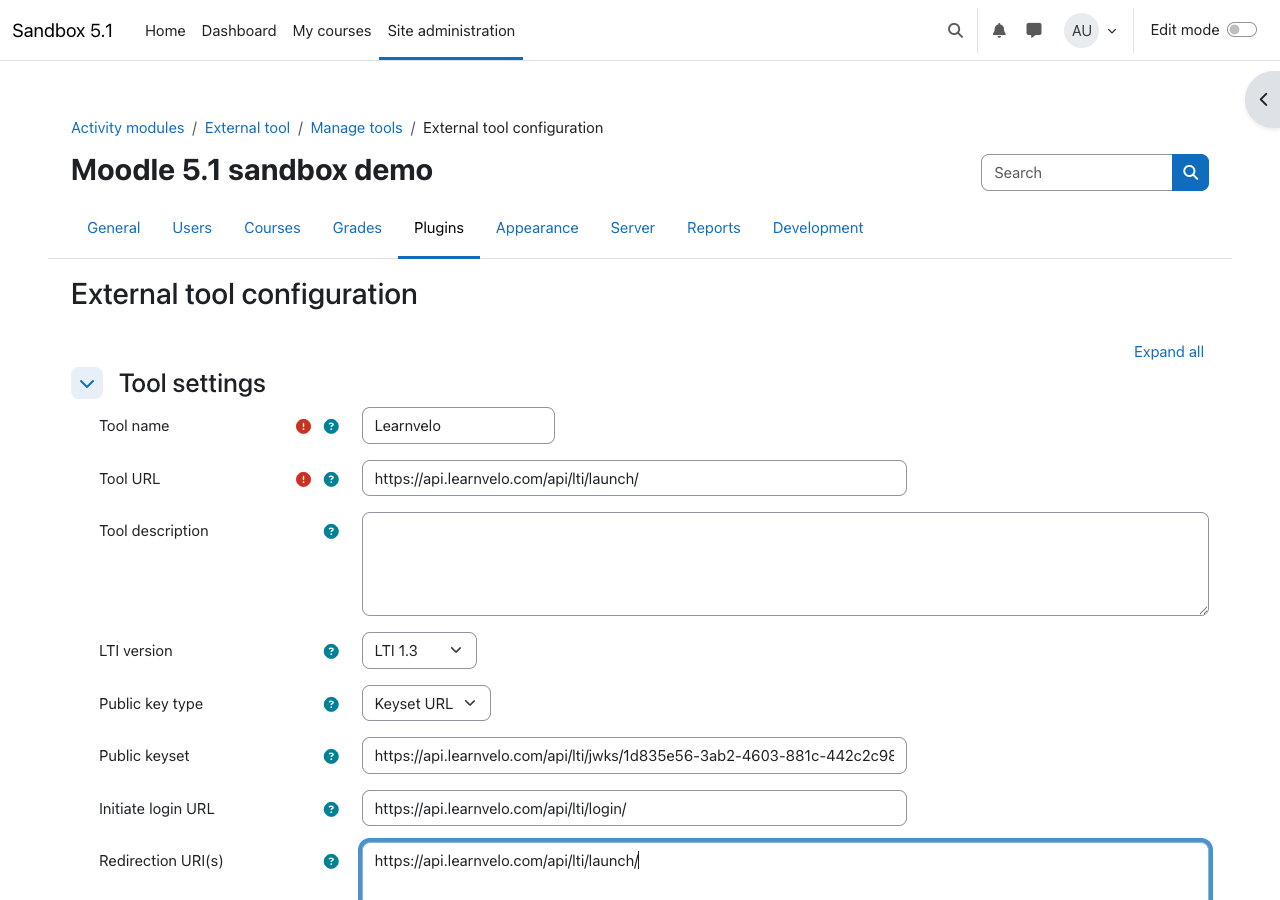Click the help icon beside Tool URL
This screenshot has width=1280, height=900.
(331, 479)
